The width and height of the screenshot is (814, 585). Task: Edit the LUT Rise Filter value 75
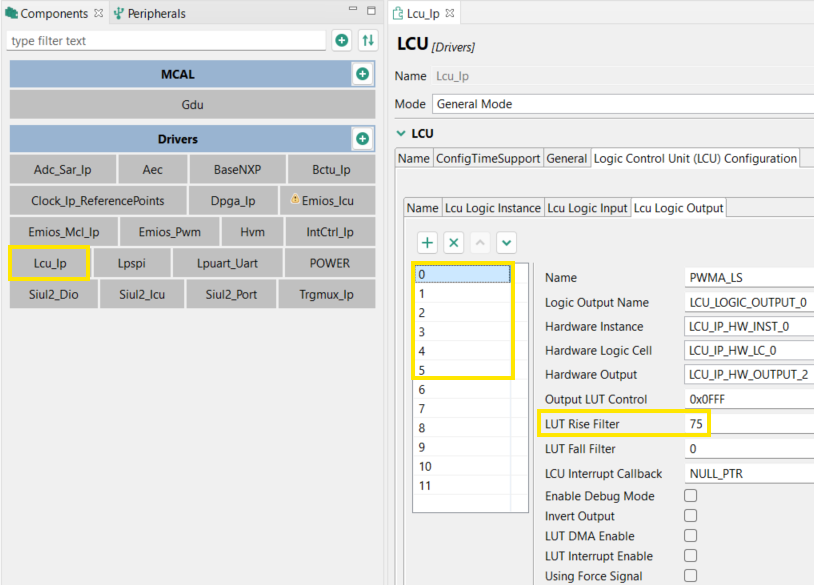tap(749, 424)
